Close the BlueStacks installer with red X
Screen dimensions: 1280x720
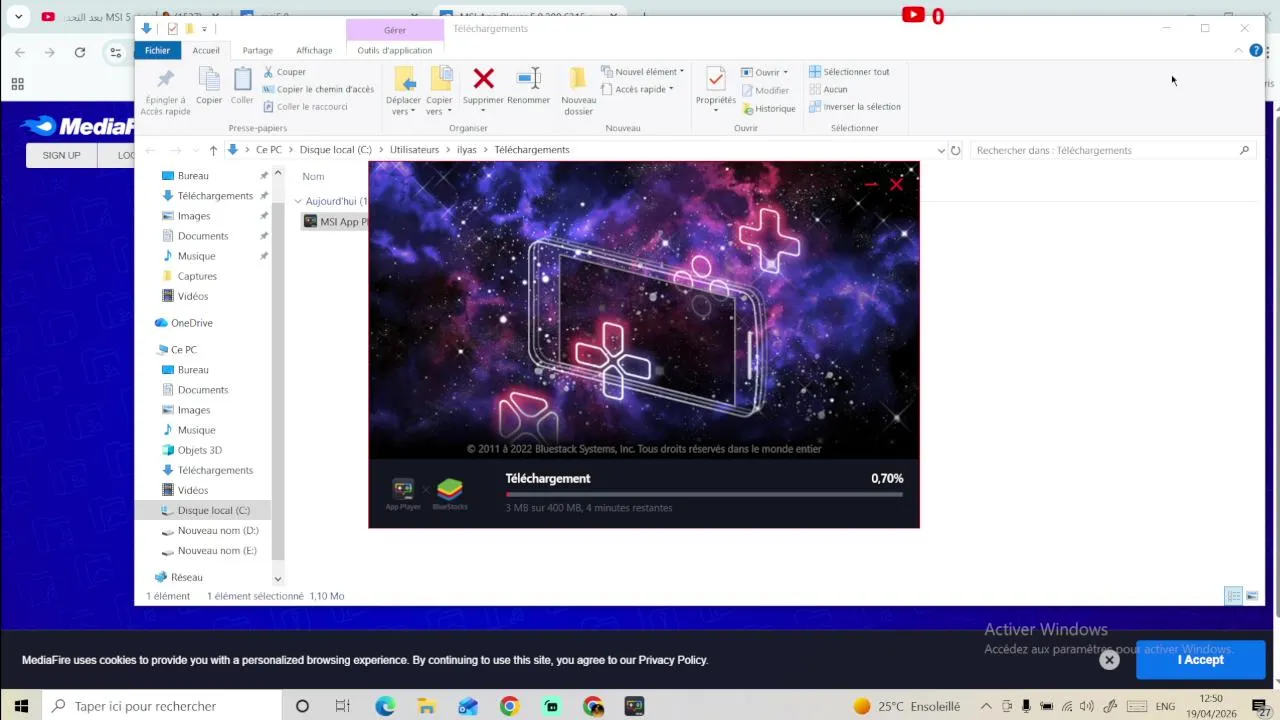click(896, 184)
